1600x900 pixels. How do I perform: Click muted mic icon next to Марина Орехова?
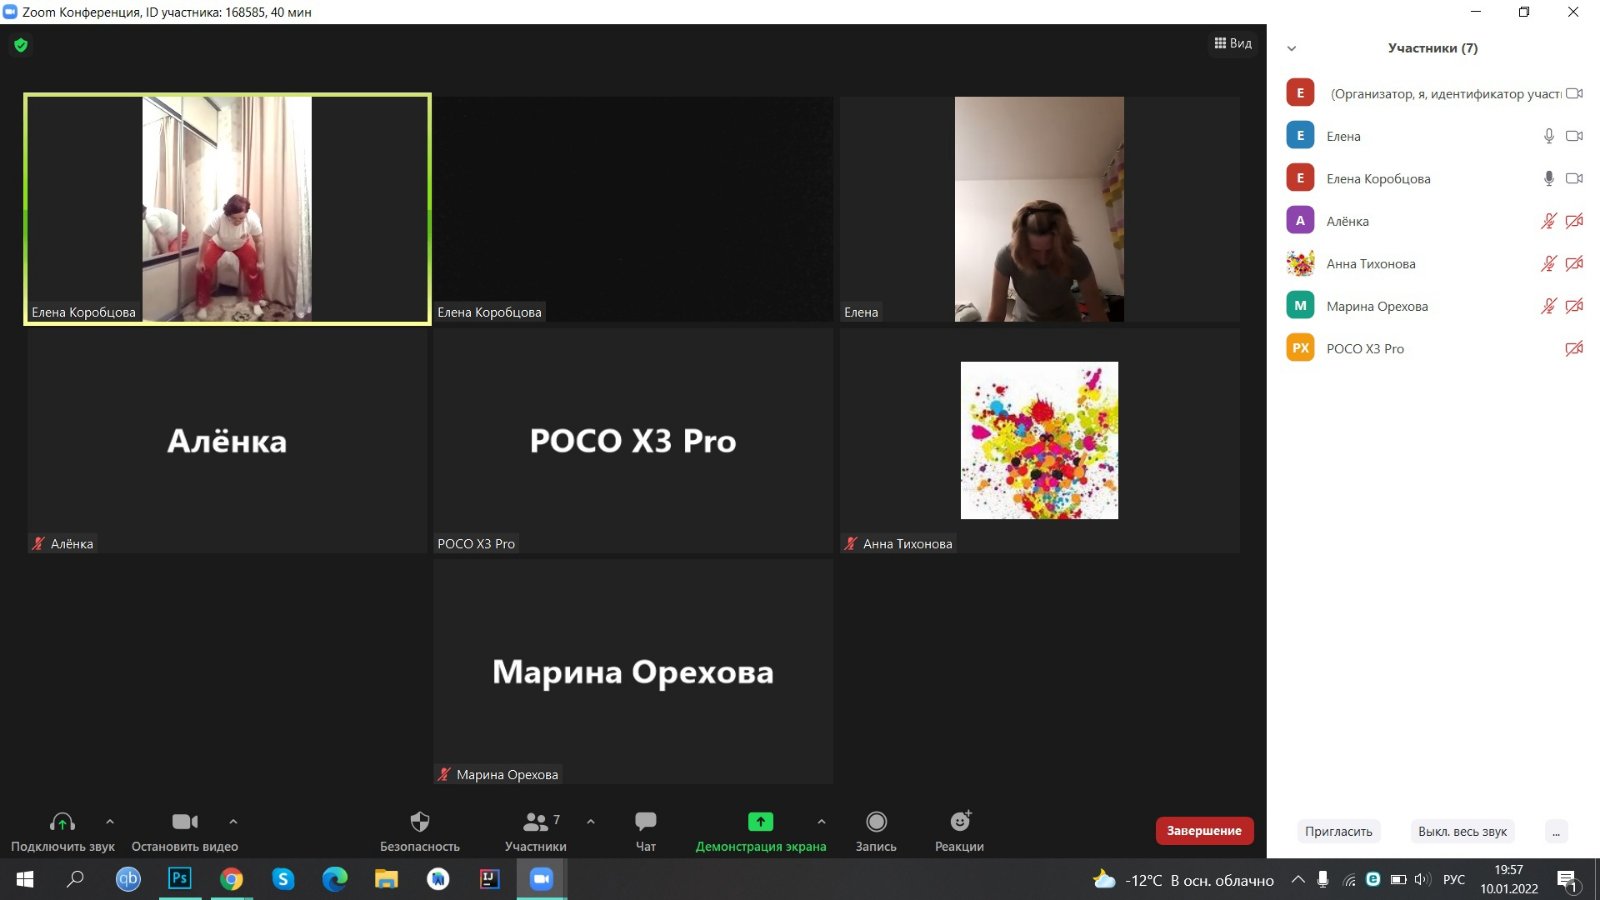point(1549,306)
